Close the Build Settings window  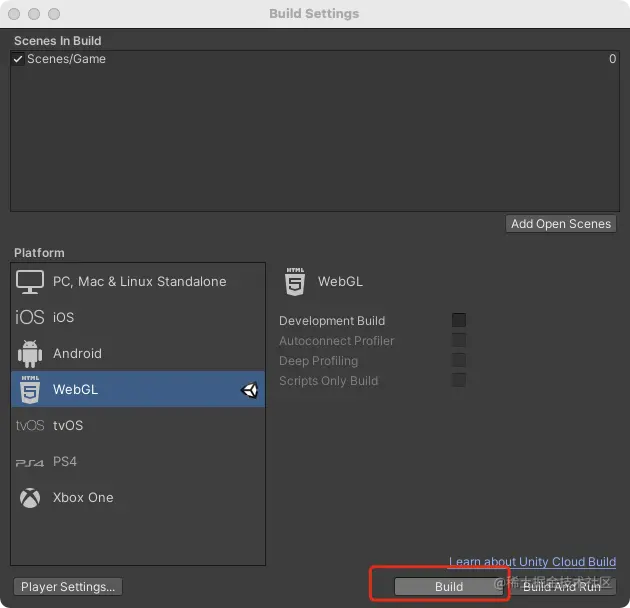click(14, 14)
